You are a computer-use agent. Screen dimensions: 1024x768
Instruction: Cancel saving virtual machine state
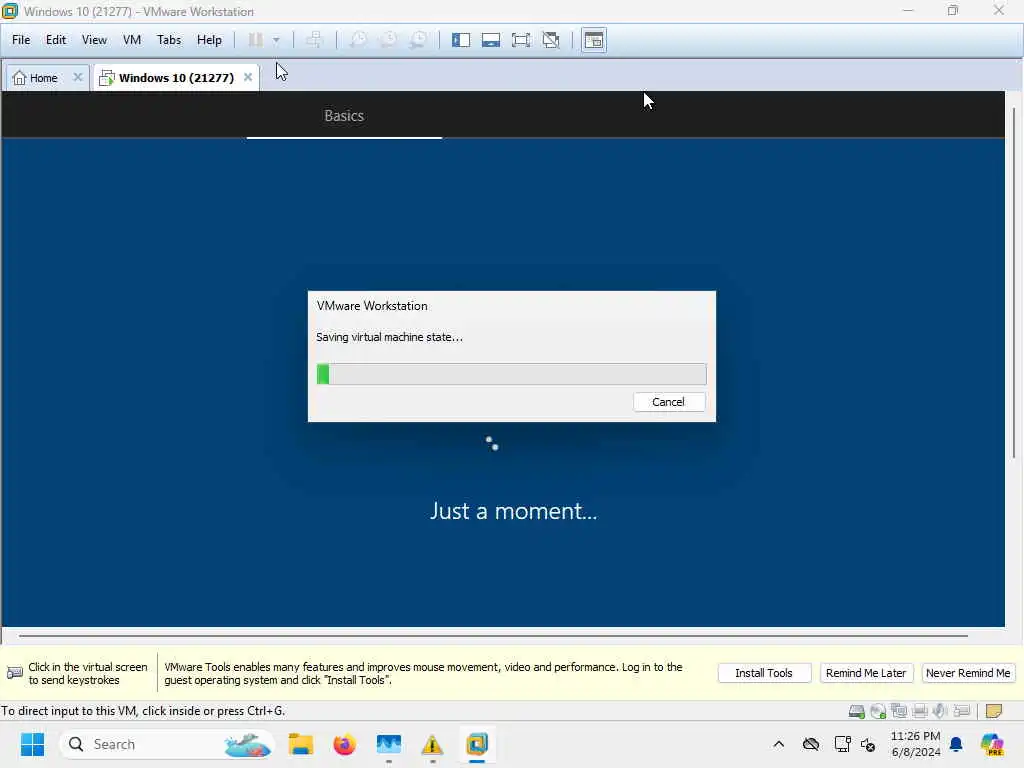pos(669,402)
